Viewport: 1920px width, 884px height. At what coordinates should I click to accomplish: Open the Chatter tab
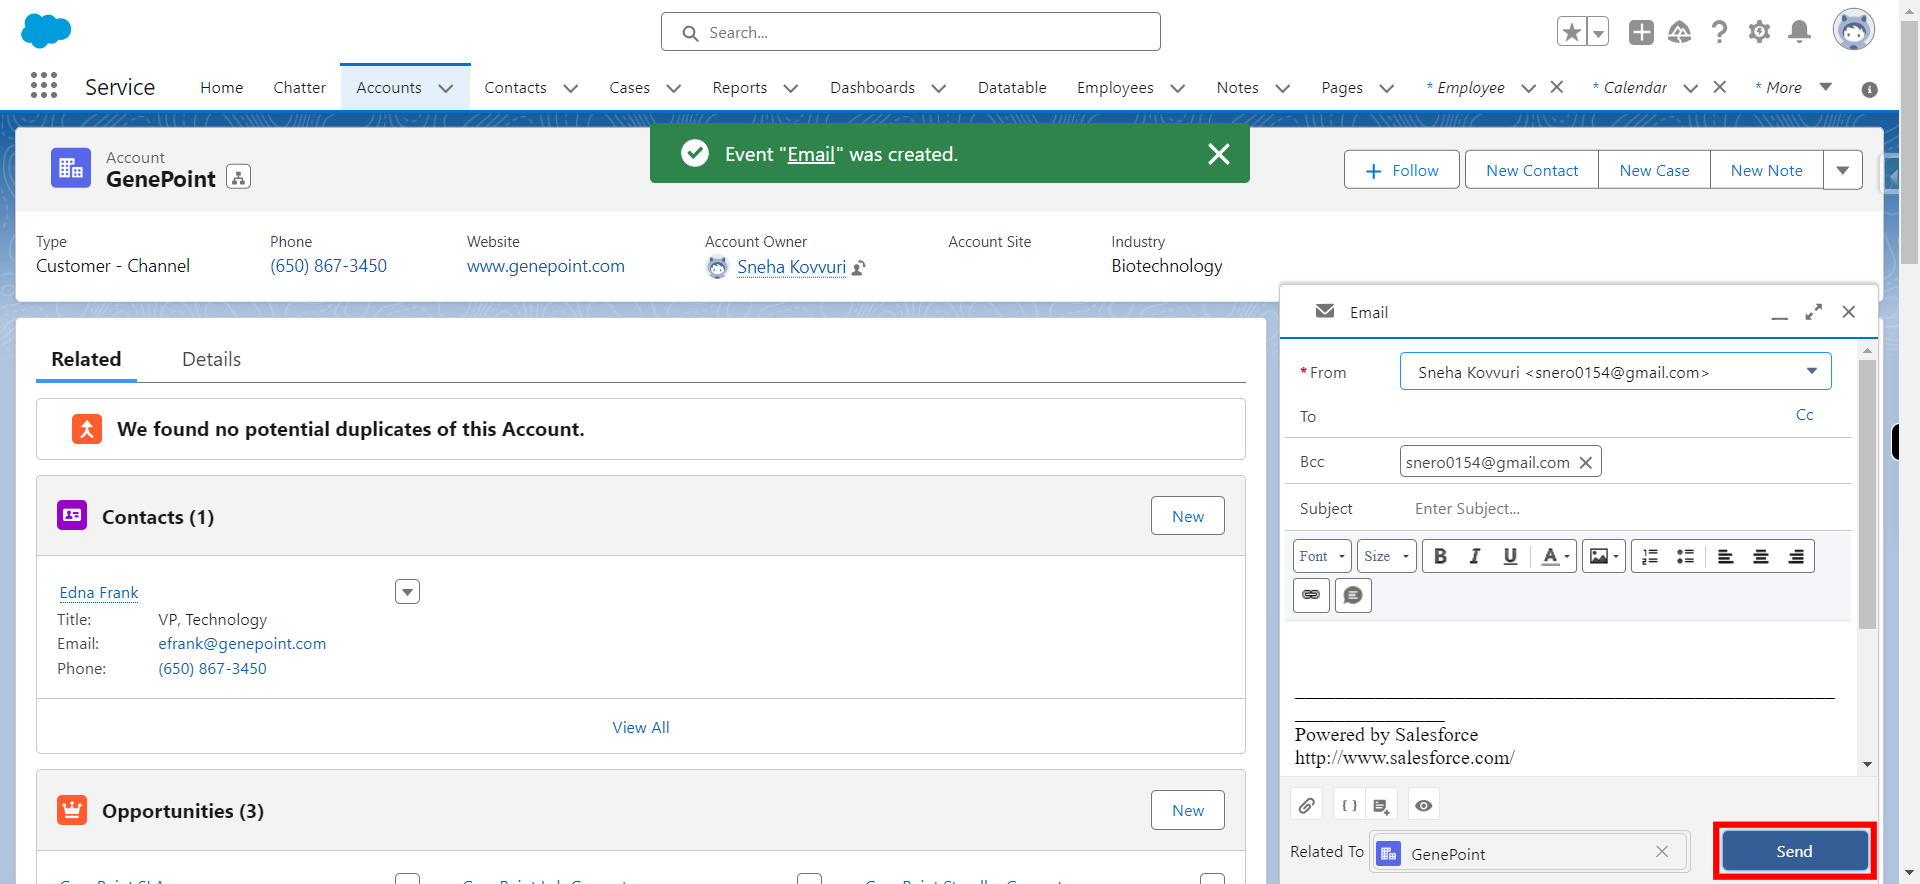coord(300,88)
